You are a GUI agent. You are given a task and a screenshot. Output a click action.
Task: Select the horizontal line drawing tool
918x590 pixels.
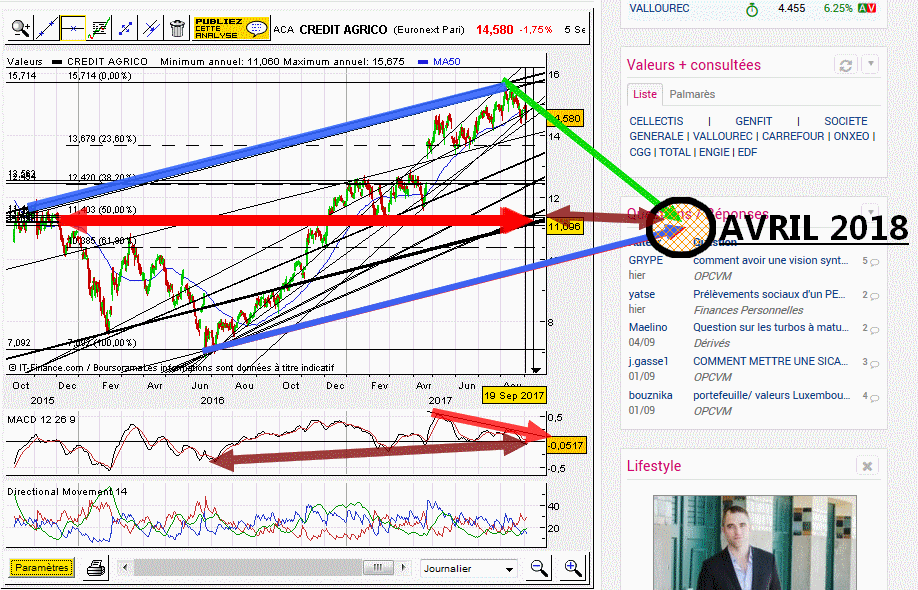click(x=73, y=28)
